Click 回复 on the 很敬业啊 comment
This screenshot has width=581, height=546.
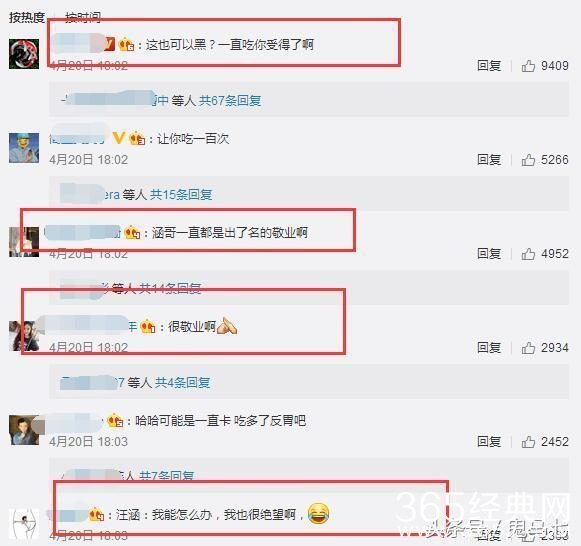(489, 348)
